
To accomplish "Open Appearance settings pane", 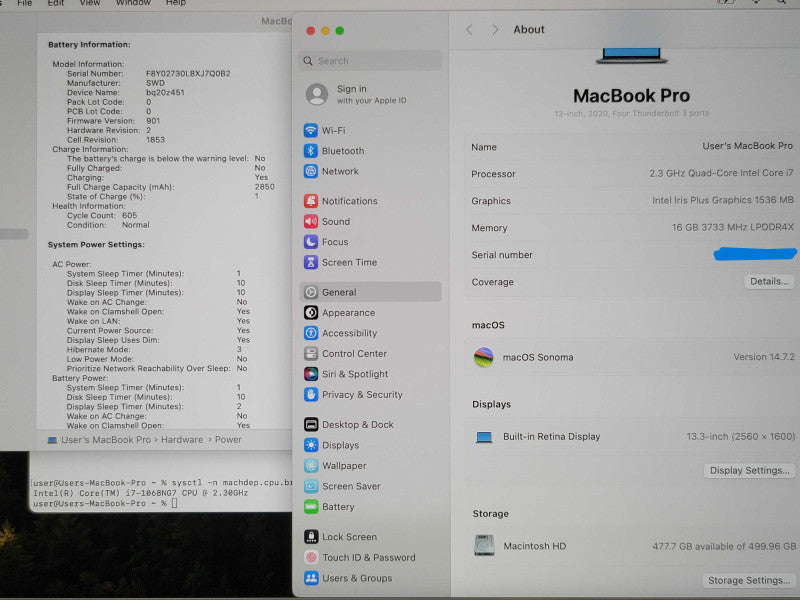I will [339, 312].
